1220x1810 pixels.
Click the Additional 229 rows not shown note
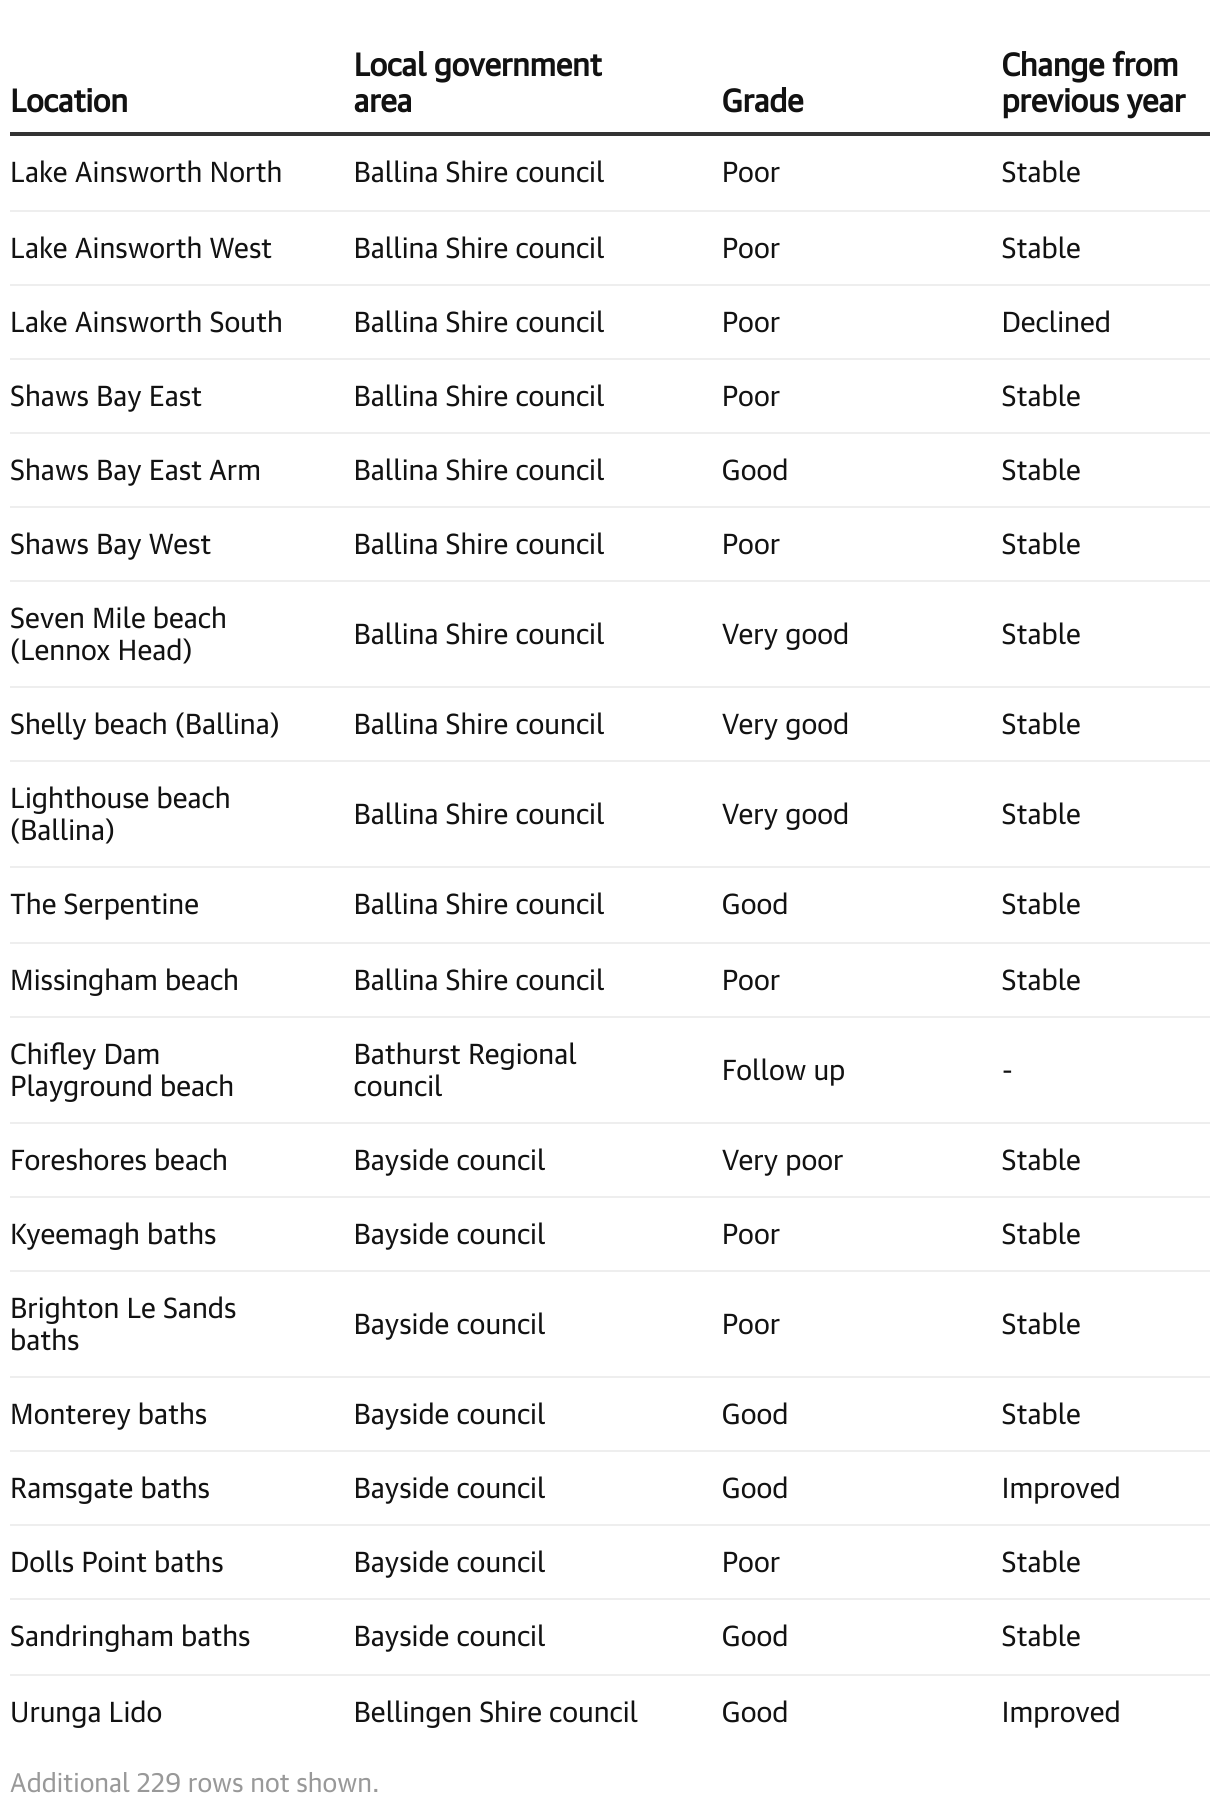[x=194, y=1783]
